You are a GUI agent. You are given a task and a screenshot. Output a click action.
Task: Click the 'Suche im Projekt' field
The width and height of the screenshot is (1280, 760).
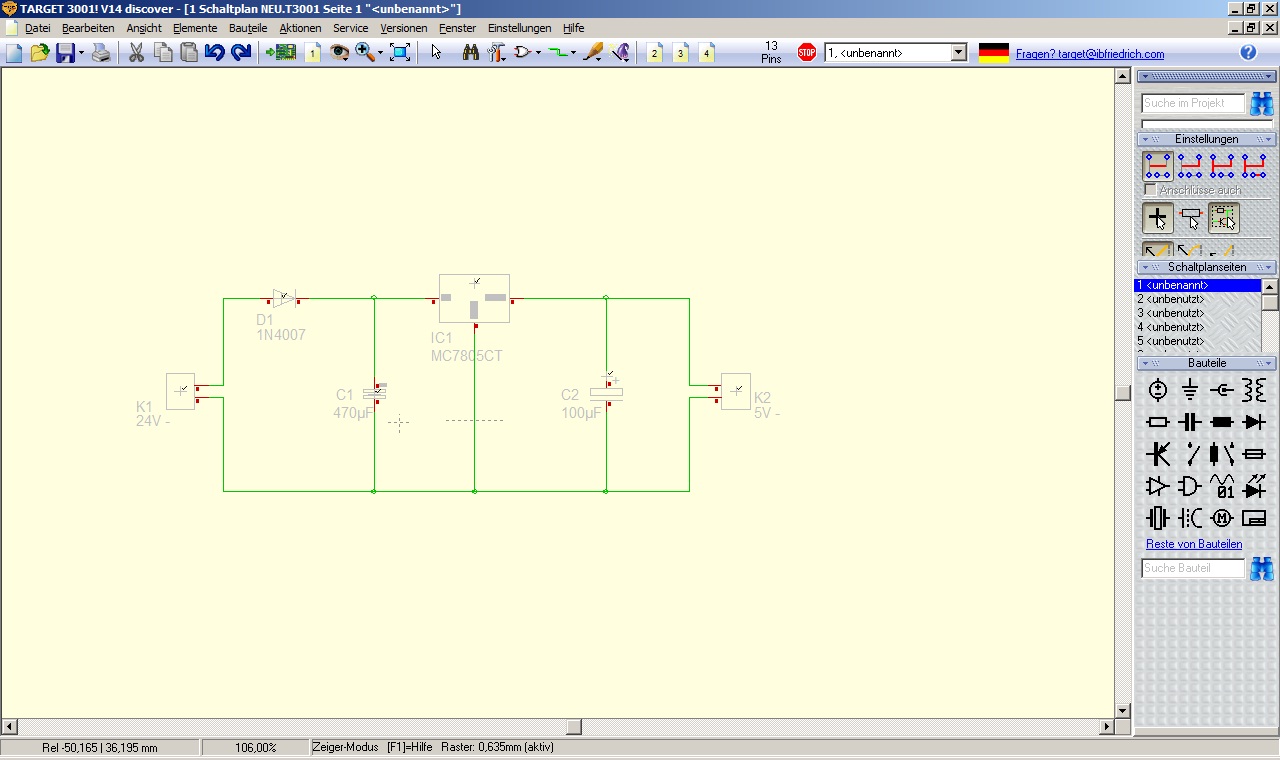1193,103
